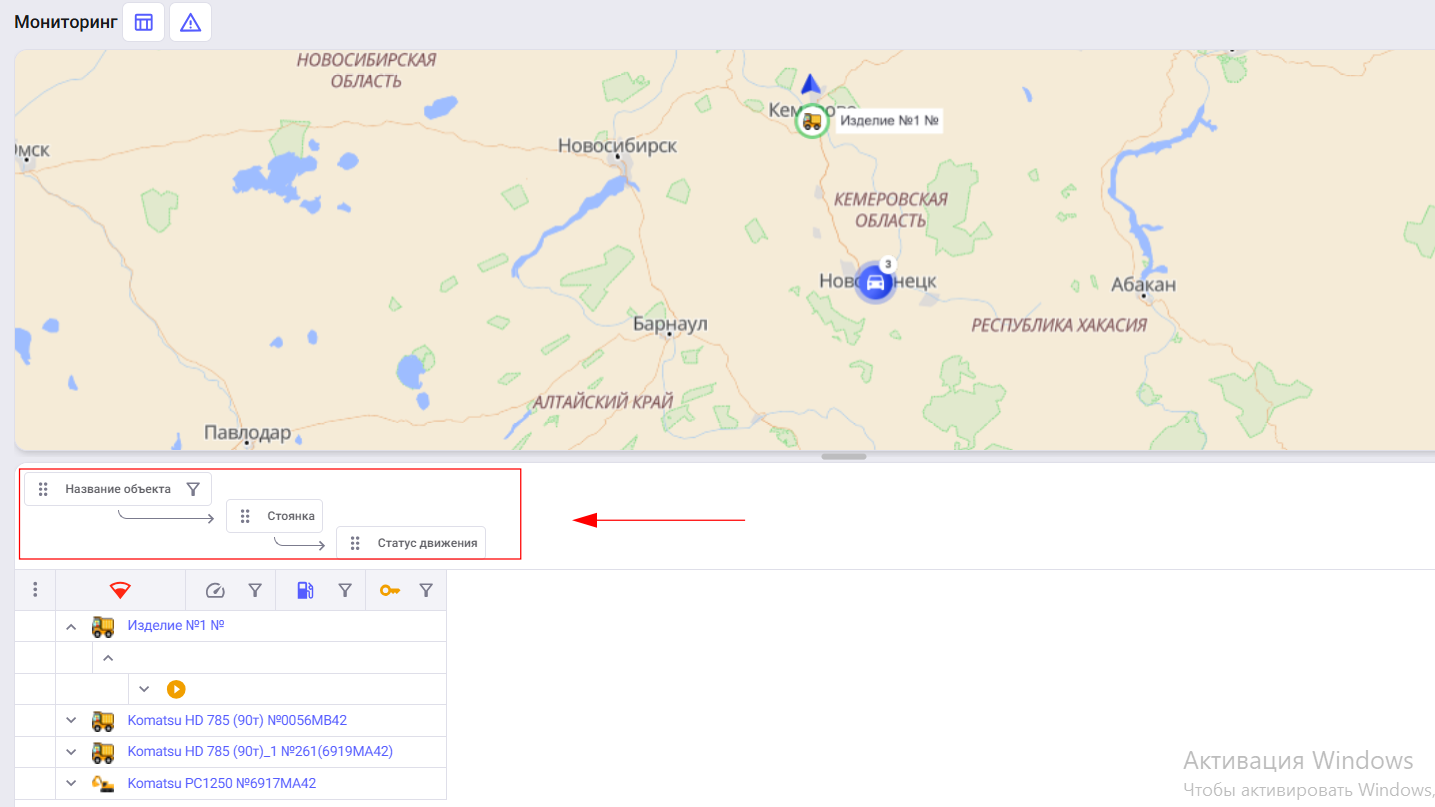Image resolution: width=1435 pixels, height=807 pixels.
Task: Open the alerts warning triangle button
Action: [190, 22]
